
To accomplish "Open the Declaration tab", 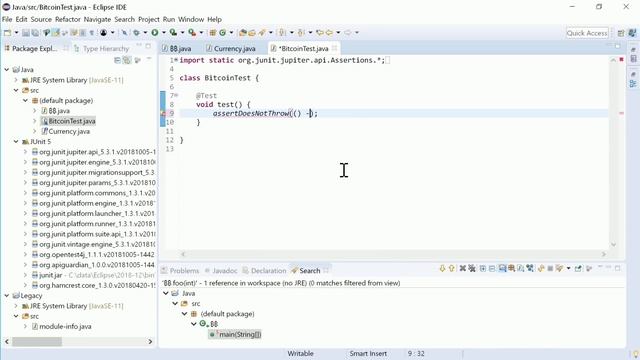I will (x=264, y=271).
